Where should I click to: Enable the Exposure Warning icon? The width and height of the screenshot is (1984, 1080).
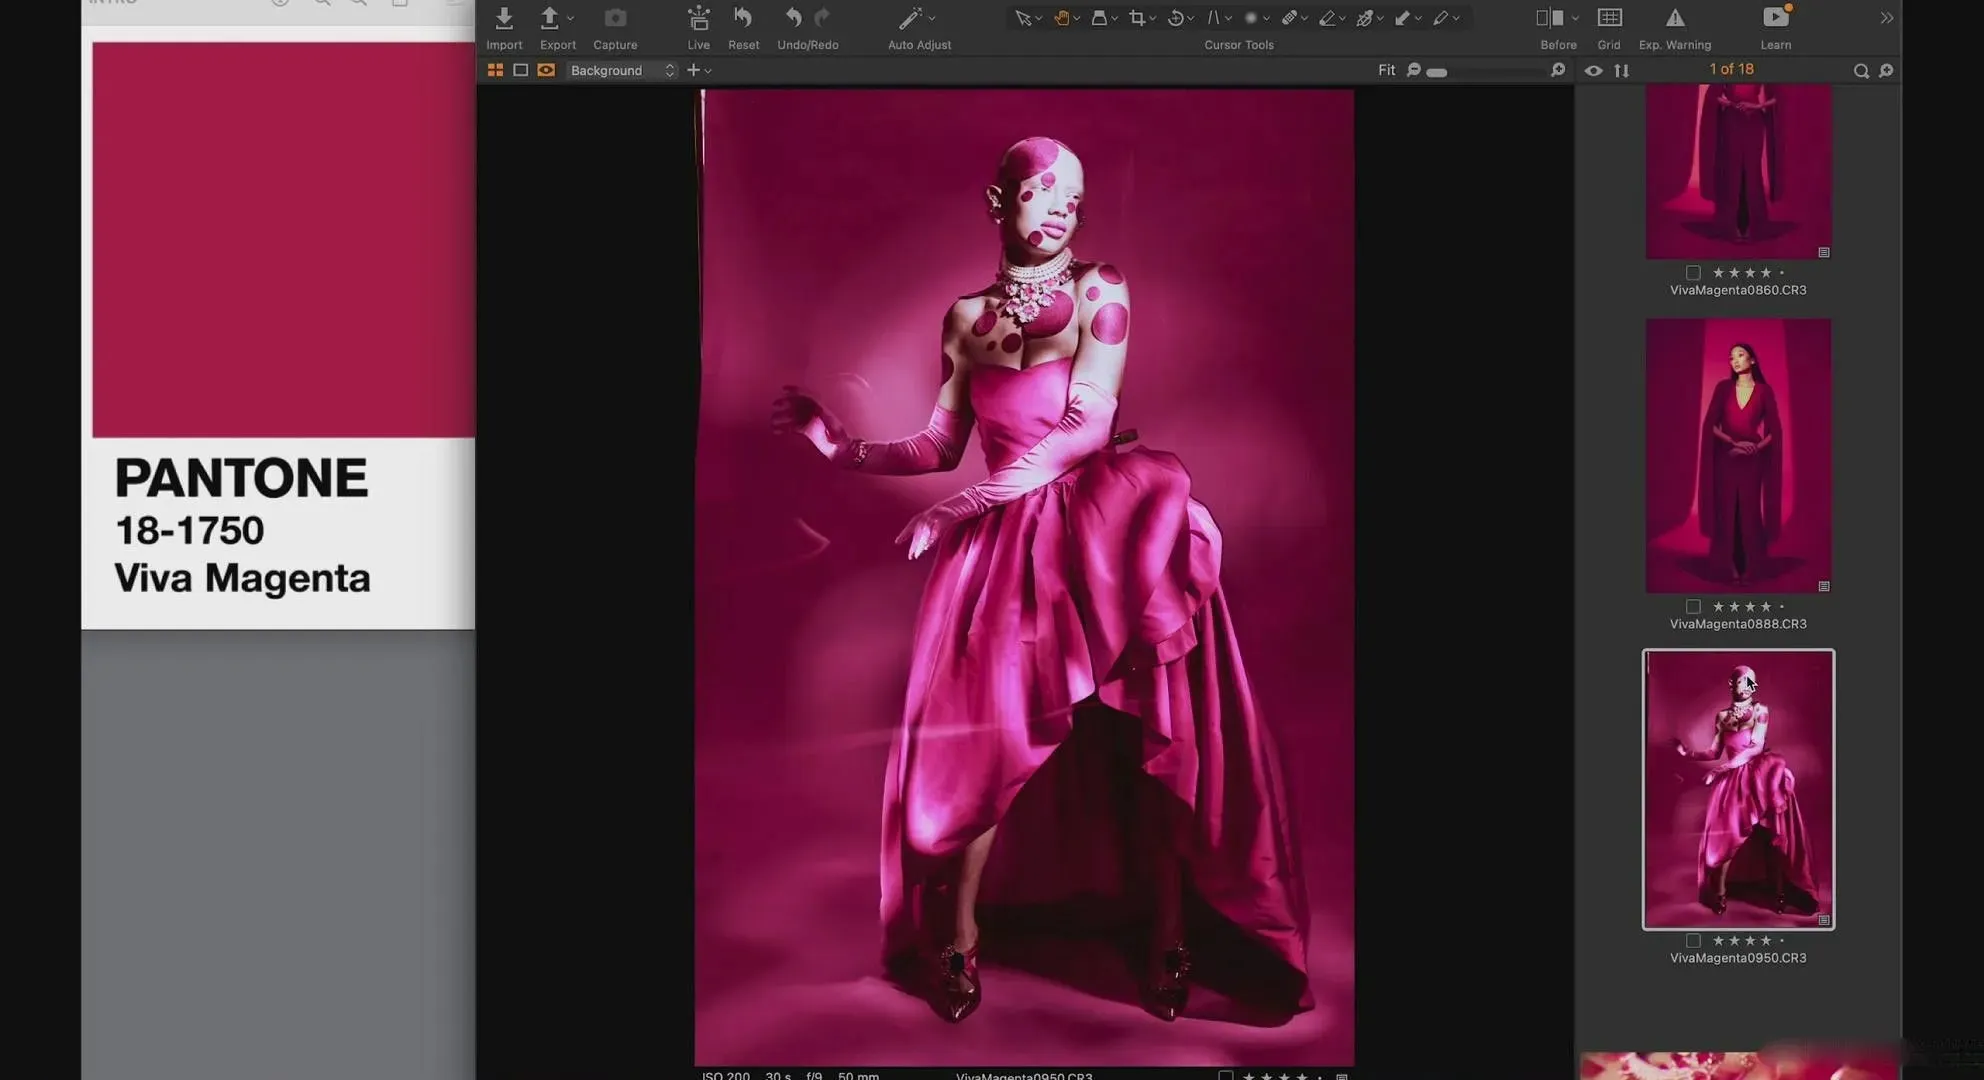(x=1675, y=18)
